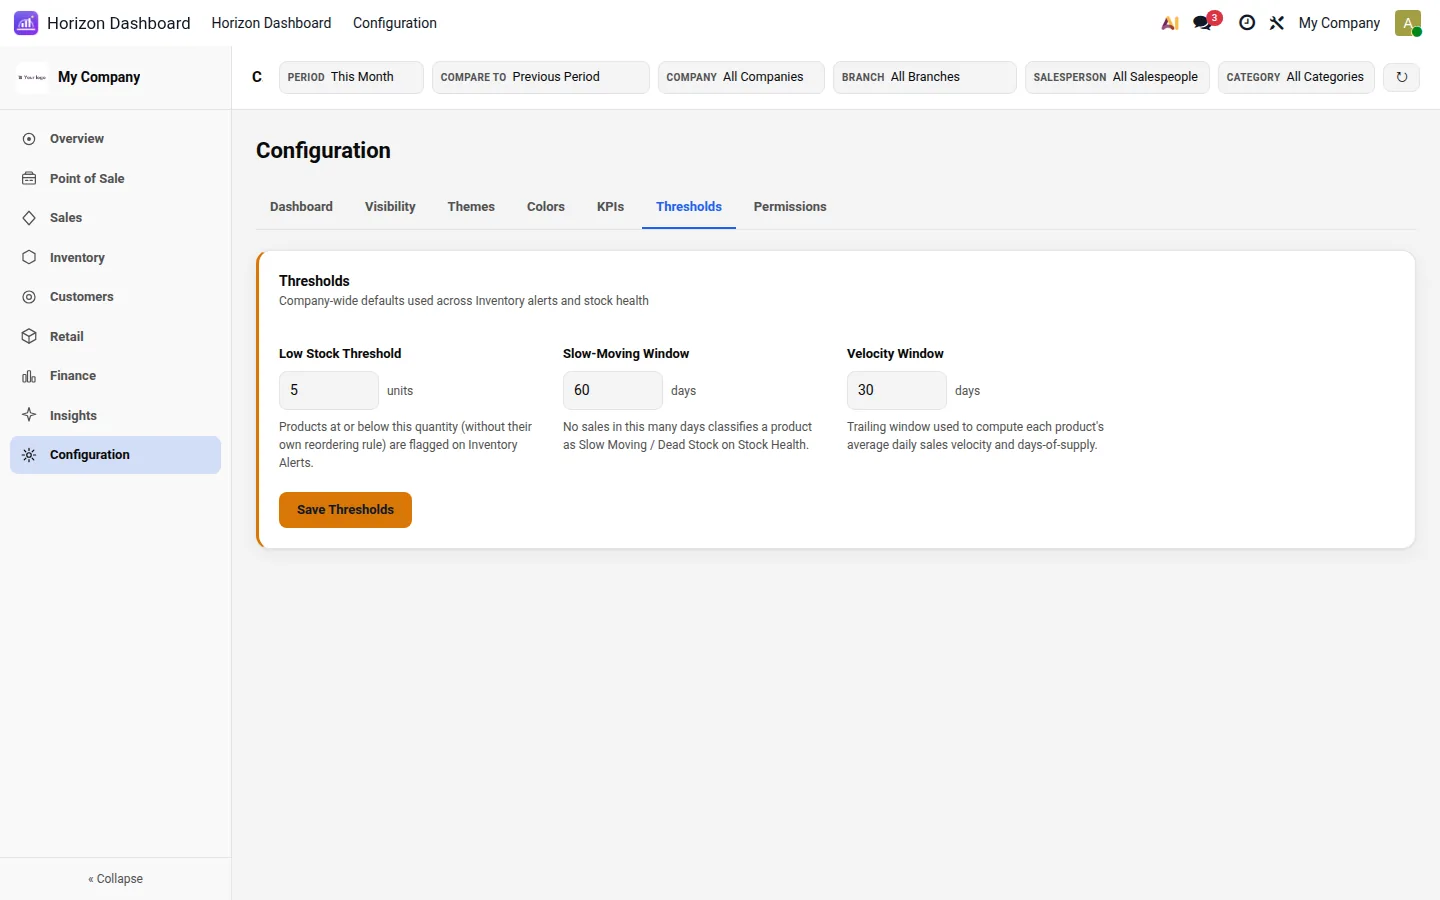Viewport: 1440px width, 900px height.
Task: Click the Point of Sale sidebar icon
Action: tap(29, 178)
